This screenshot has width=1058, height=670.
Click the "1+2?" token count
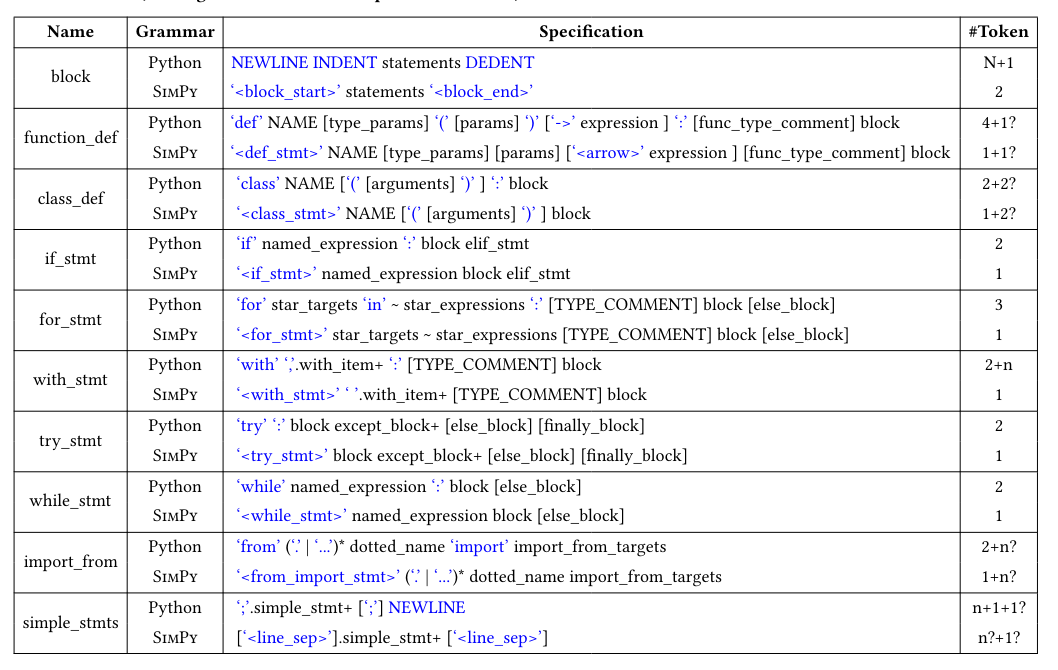[999, 214]
